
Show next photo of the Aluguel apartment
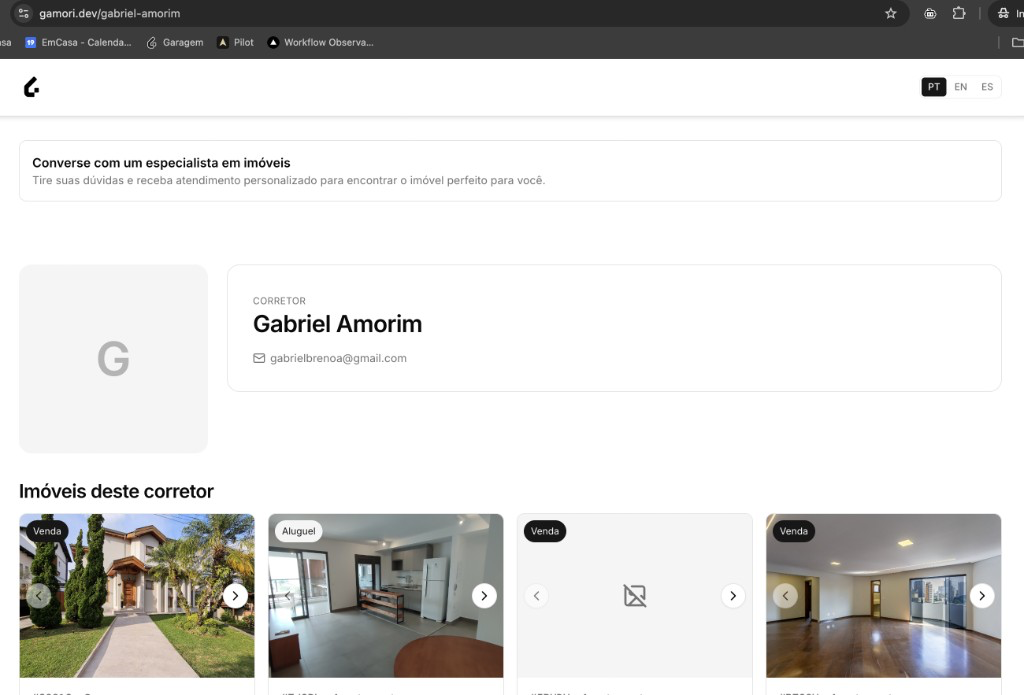pyautogui.click(x=484, y=596)
